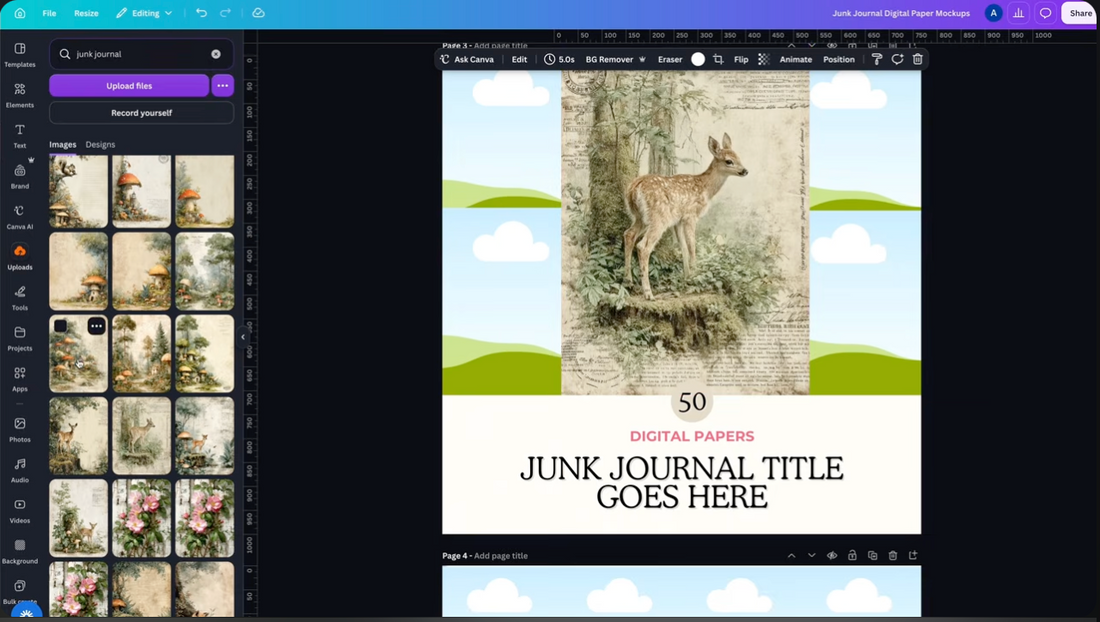Open the Videos panel
1100x622 pixels.
click(20, 511)
